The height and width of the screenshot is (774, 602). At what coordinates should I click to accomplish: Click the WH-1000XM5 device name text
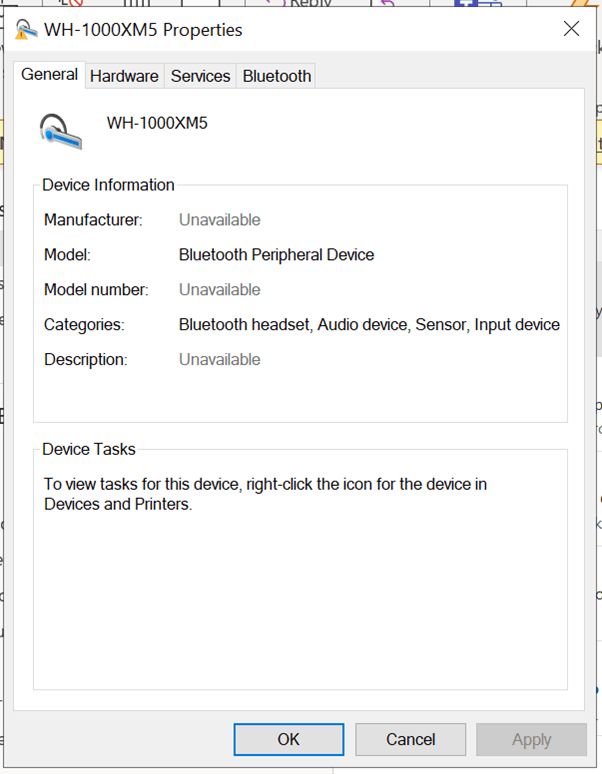pos(157,123)
